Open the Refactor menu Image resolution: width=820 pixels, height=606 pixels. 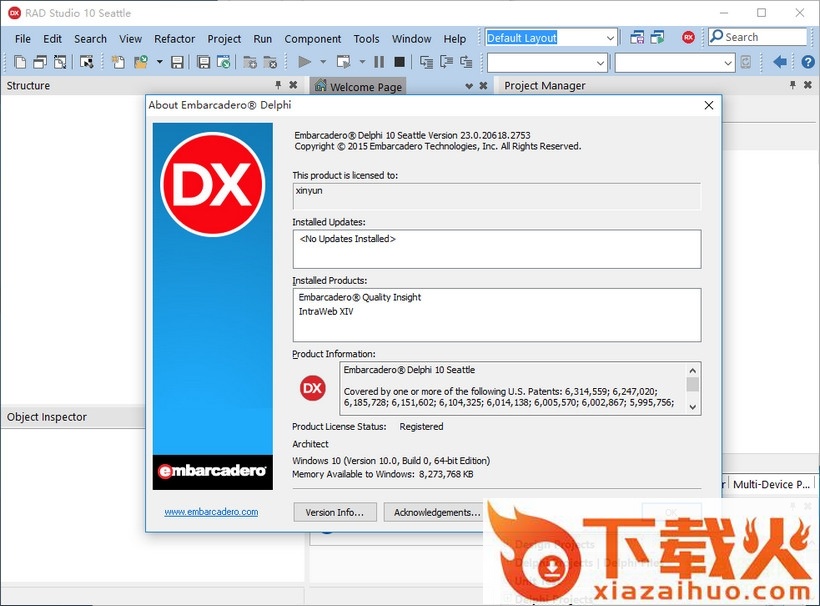[x=174, y=39]
